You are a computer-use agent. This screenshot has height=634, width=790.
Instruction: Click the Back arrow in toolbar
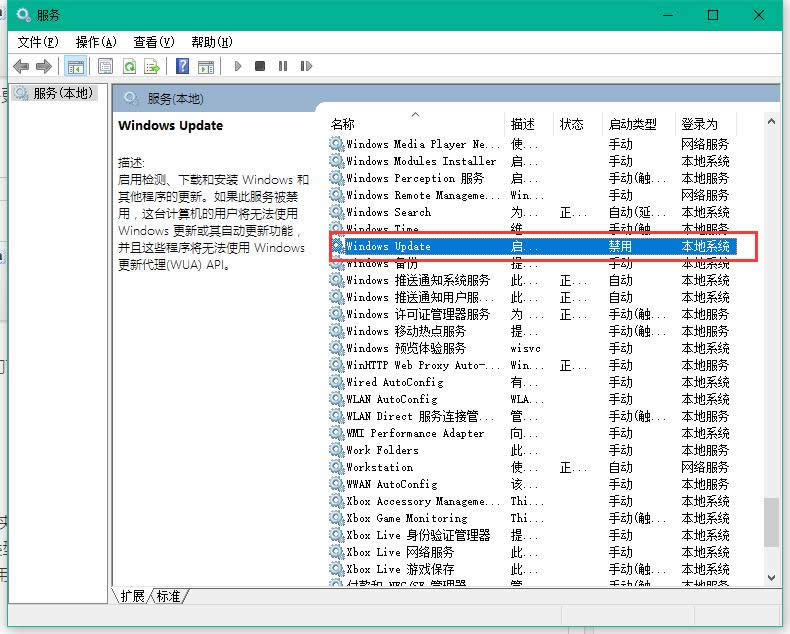(21, 66)
